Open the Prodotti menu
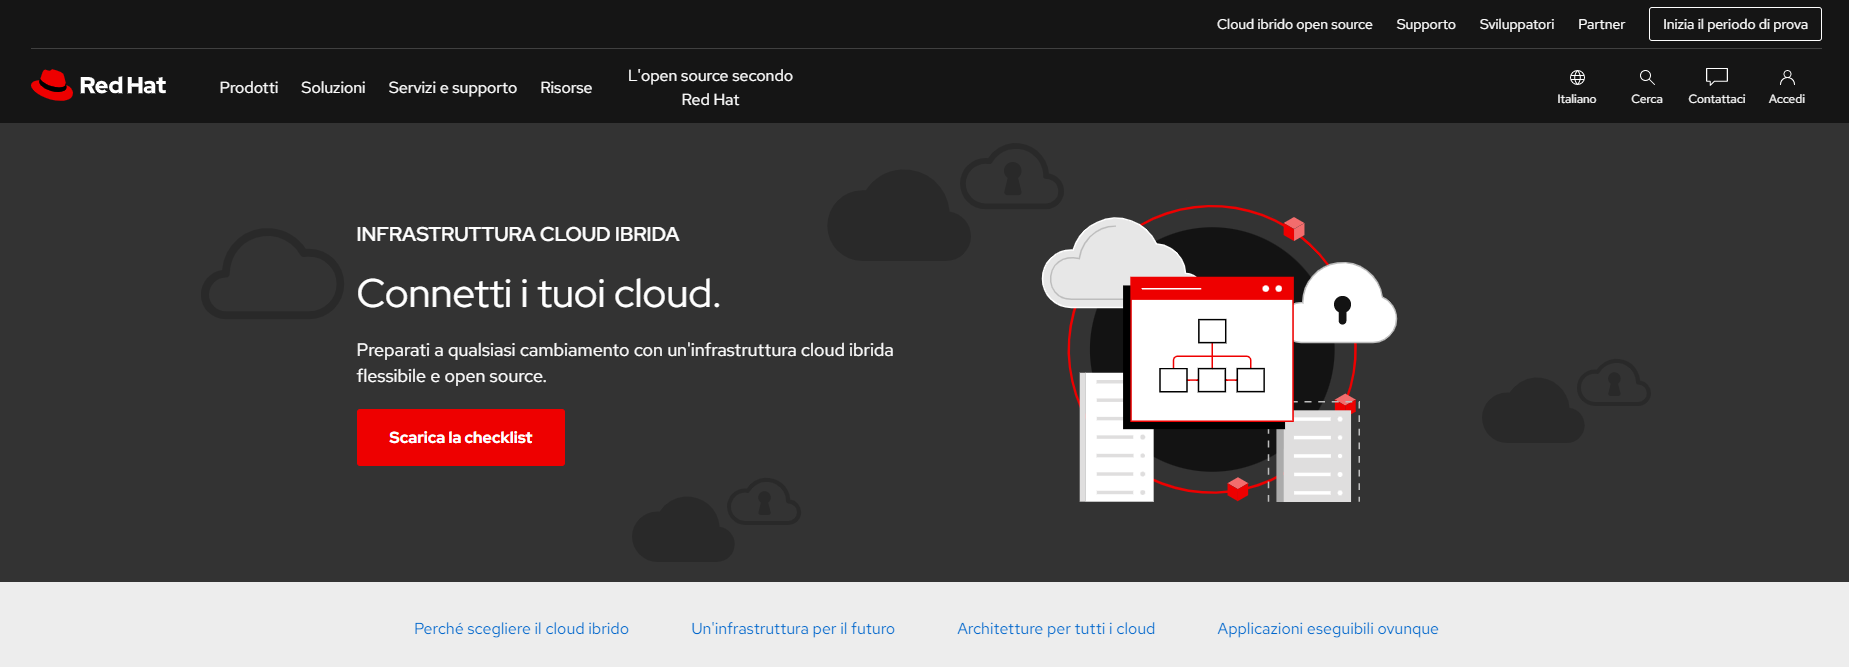 point(249,88)
